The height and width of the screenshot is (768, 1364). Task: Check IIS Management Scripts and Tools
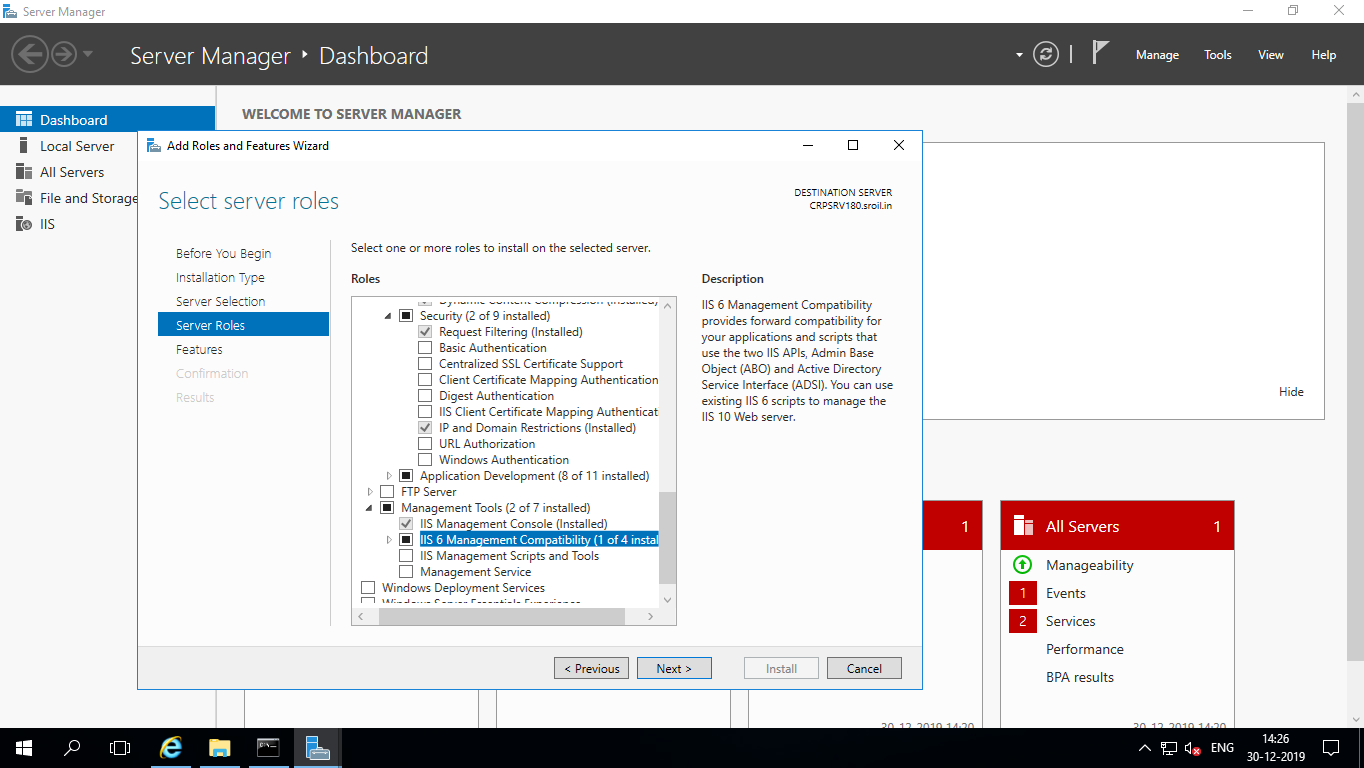[406, 556]
